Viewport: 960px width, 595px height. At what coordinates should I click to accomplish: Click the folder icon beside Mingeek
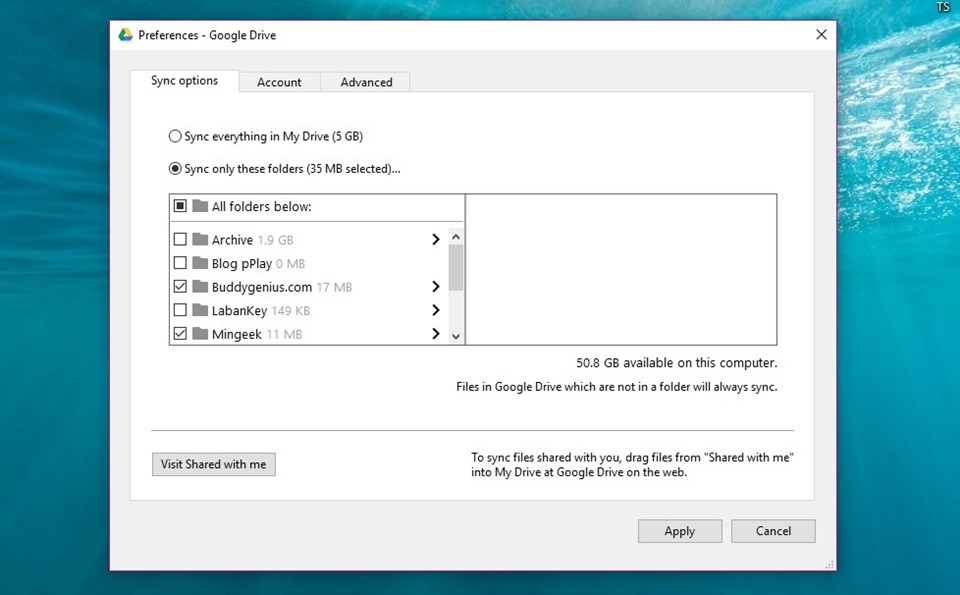[x=200, y=333]
